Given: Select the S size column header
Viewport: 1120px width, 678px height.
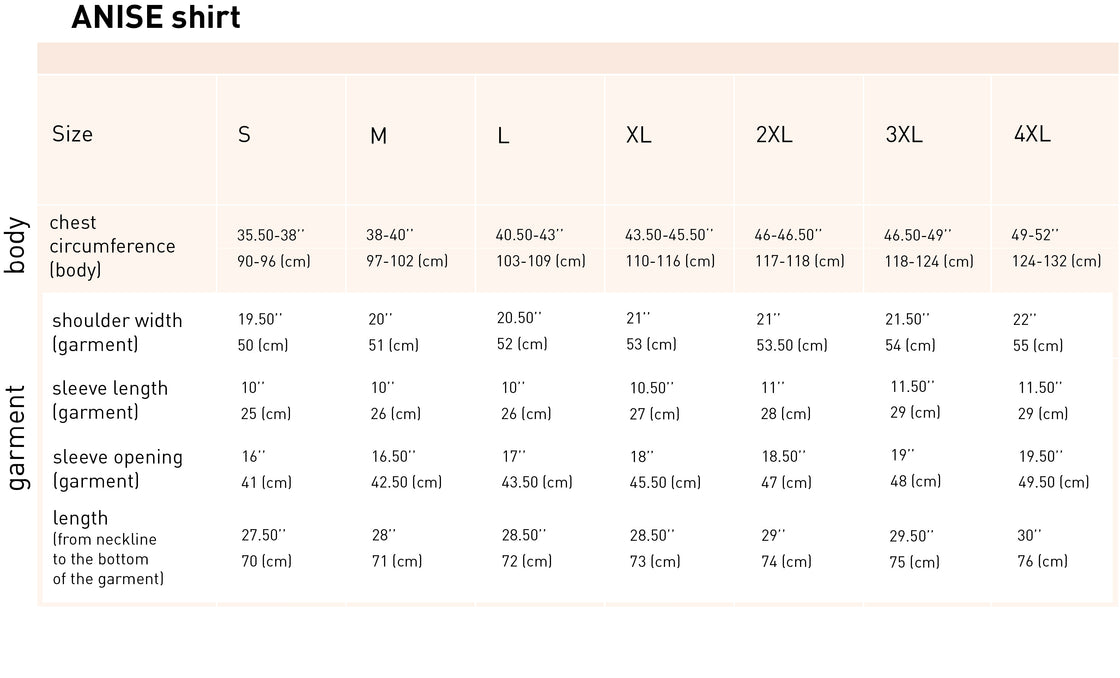Looking at the screenshot, I should (244, 135).
